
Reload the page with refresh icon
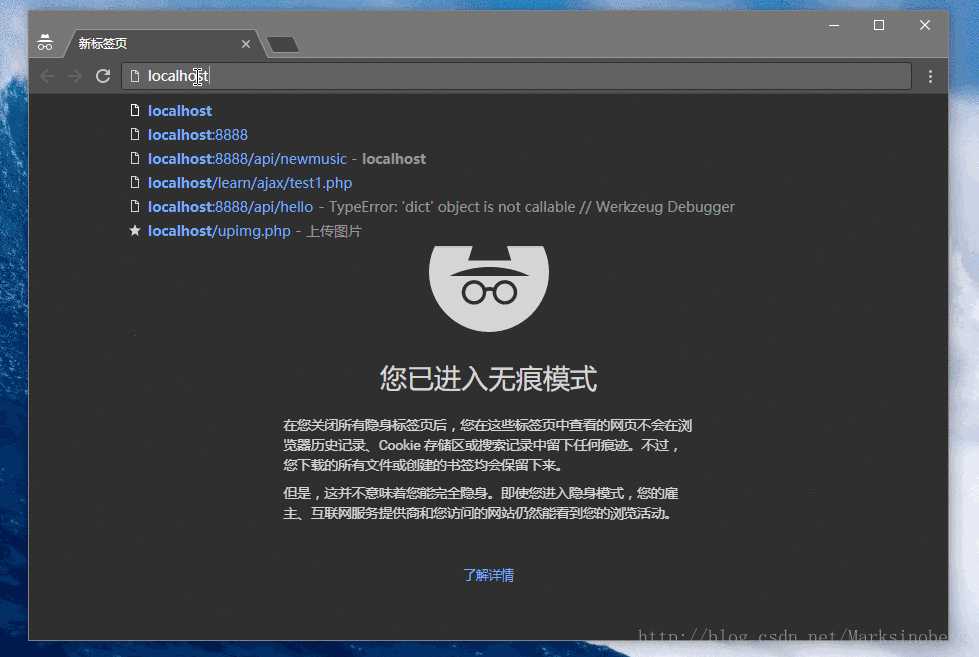pos(103,76)
